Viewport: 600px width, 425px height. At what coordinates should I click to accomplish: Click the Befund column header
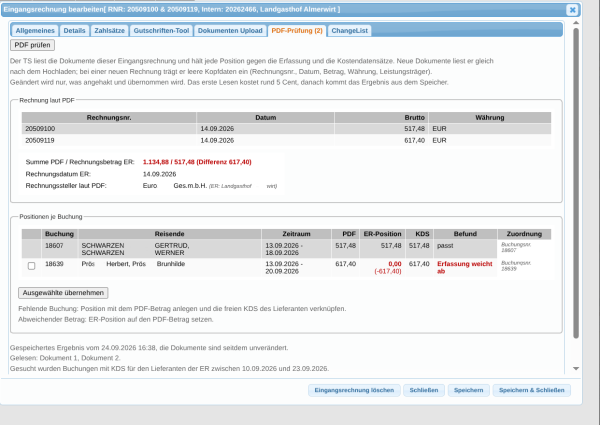[465, 234]
